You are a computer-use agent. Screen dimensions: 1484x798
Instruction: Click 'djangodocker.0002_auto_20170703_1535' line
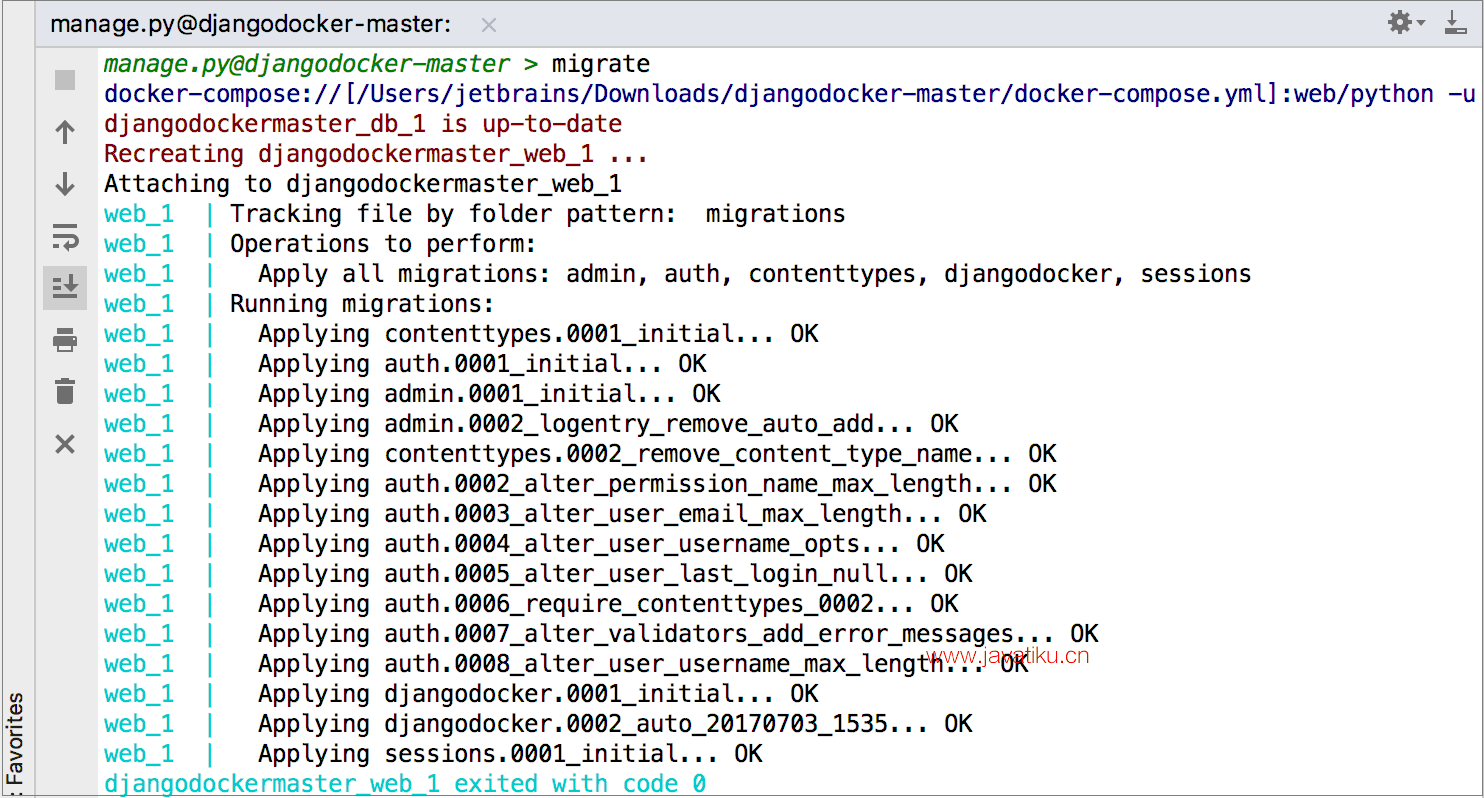click(538, 724)
